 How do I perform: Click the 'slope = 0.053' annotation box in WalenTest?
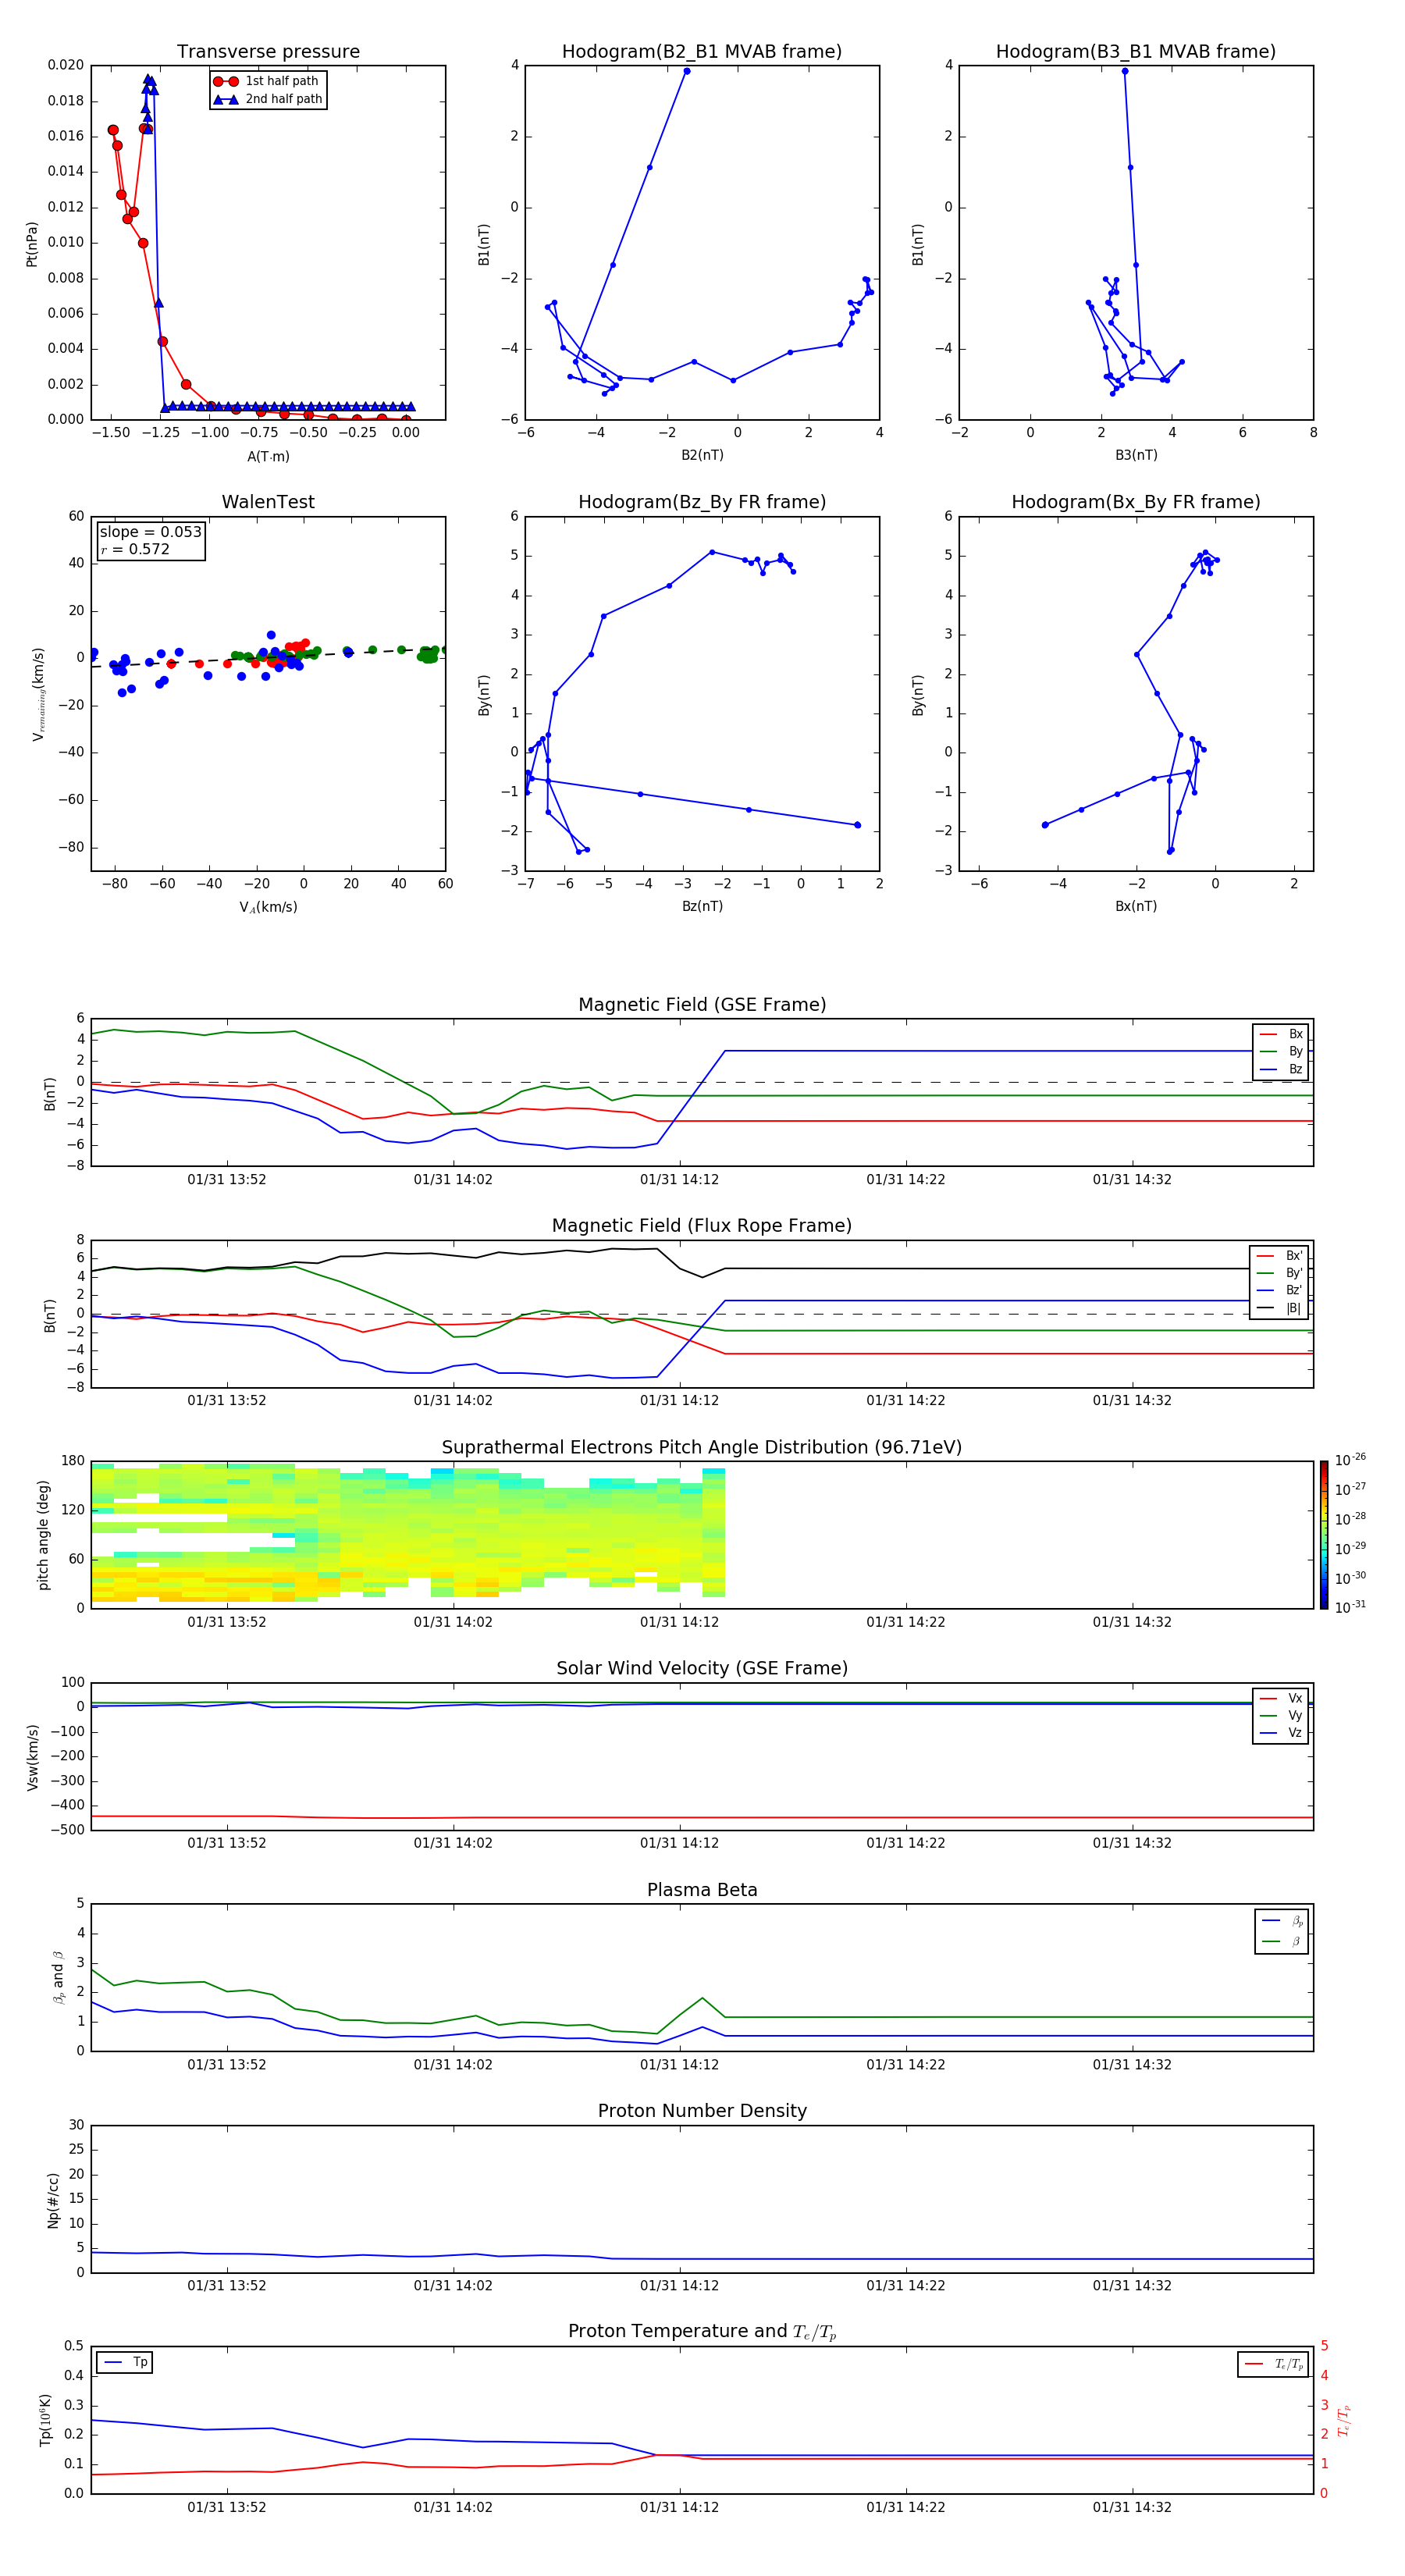151,540
